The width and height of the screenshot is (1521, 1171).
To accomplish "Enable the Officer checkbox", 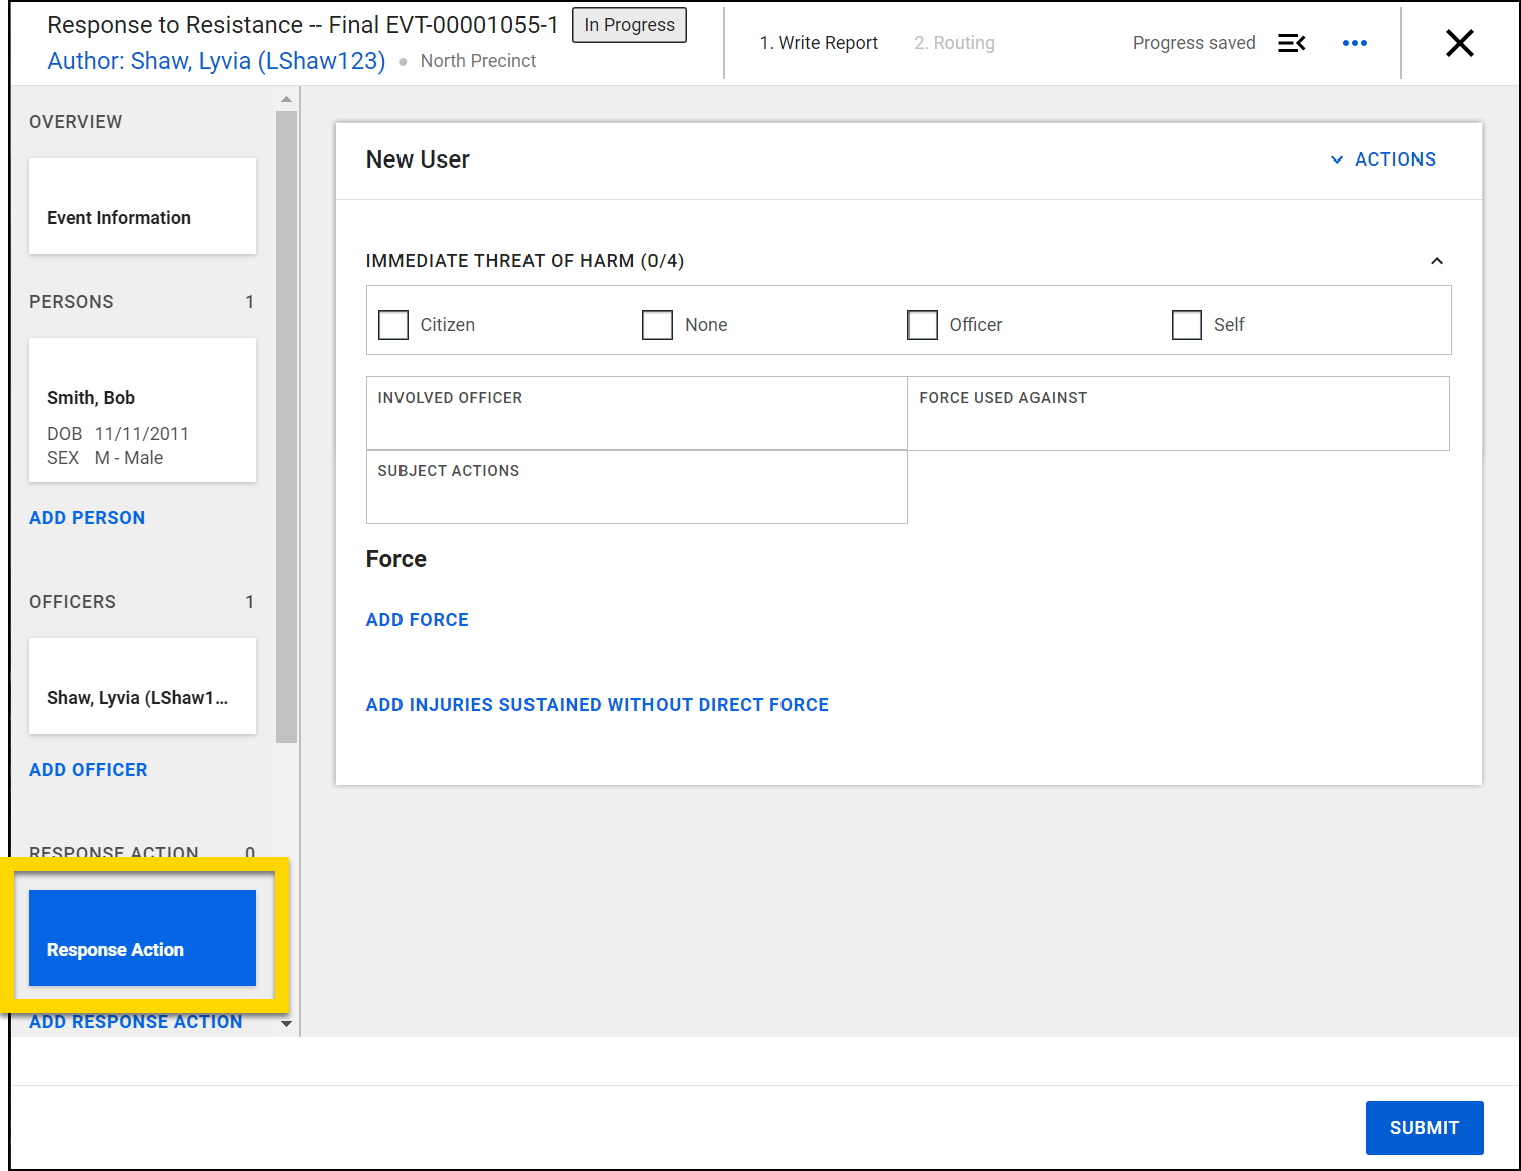I will [x=922, y=324].
